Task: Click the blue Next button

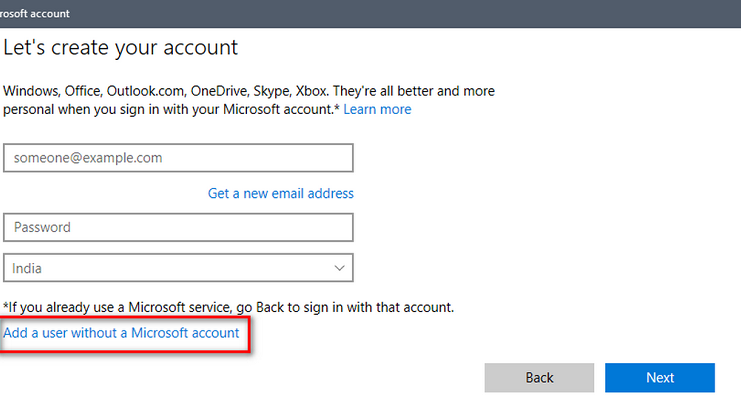Action: click(660, 378)
